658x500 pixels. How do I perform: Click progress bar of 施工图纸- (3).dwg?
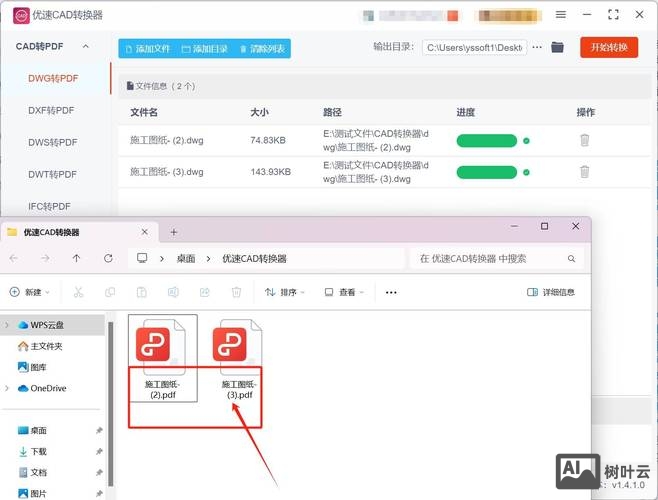(487, 172)
